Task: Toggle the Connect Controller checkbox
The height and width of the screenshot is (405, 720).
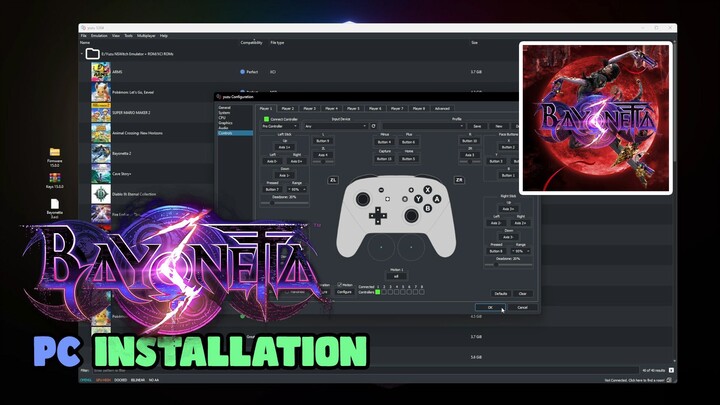Action: [x=266, y=119]
